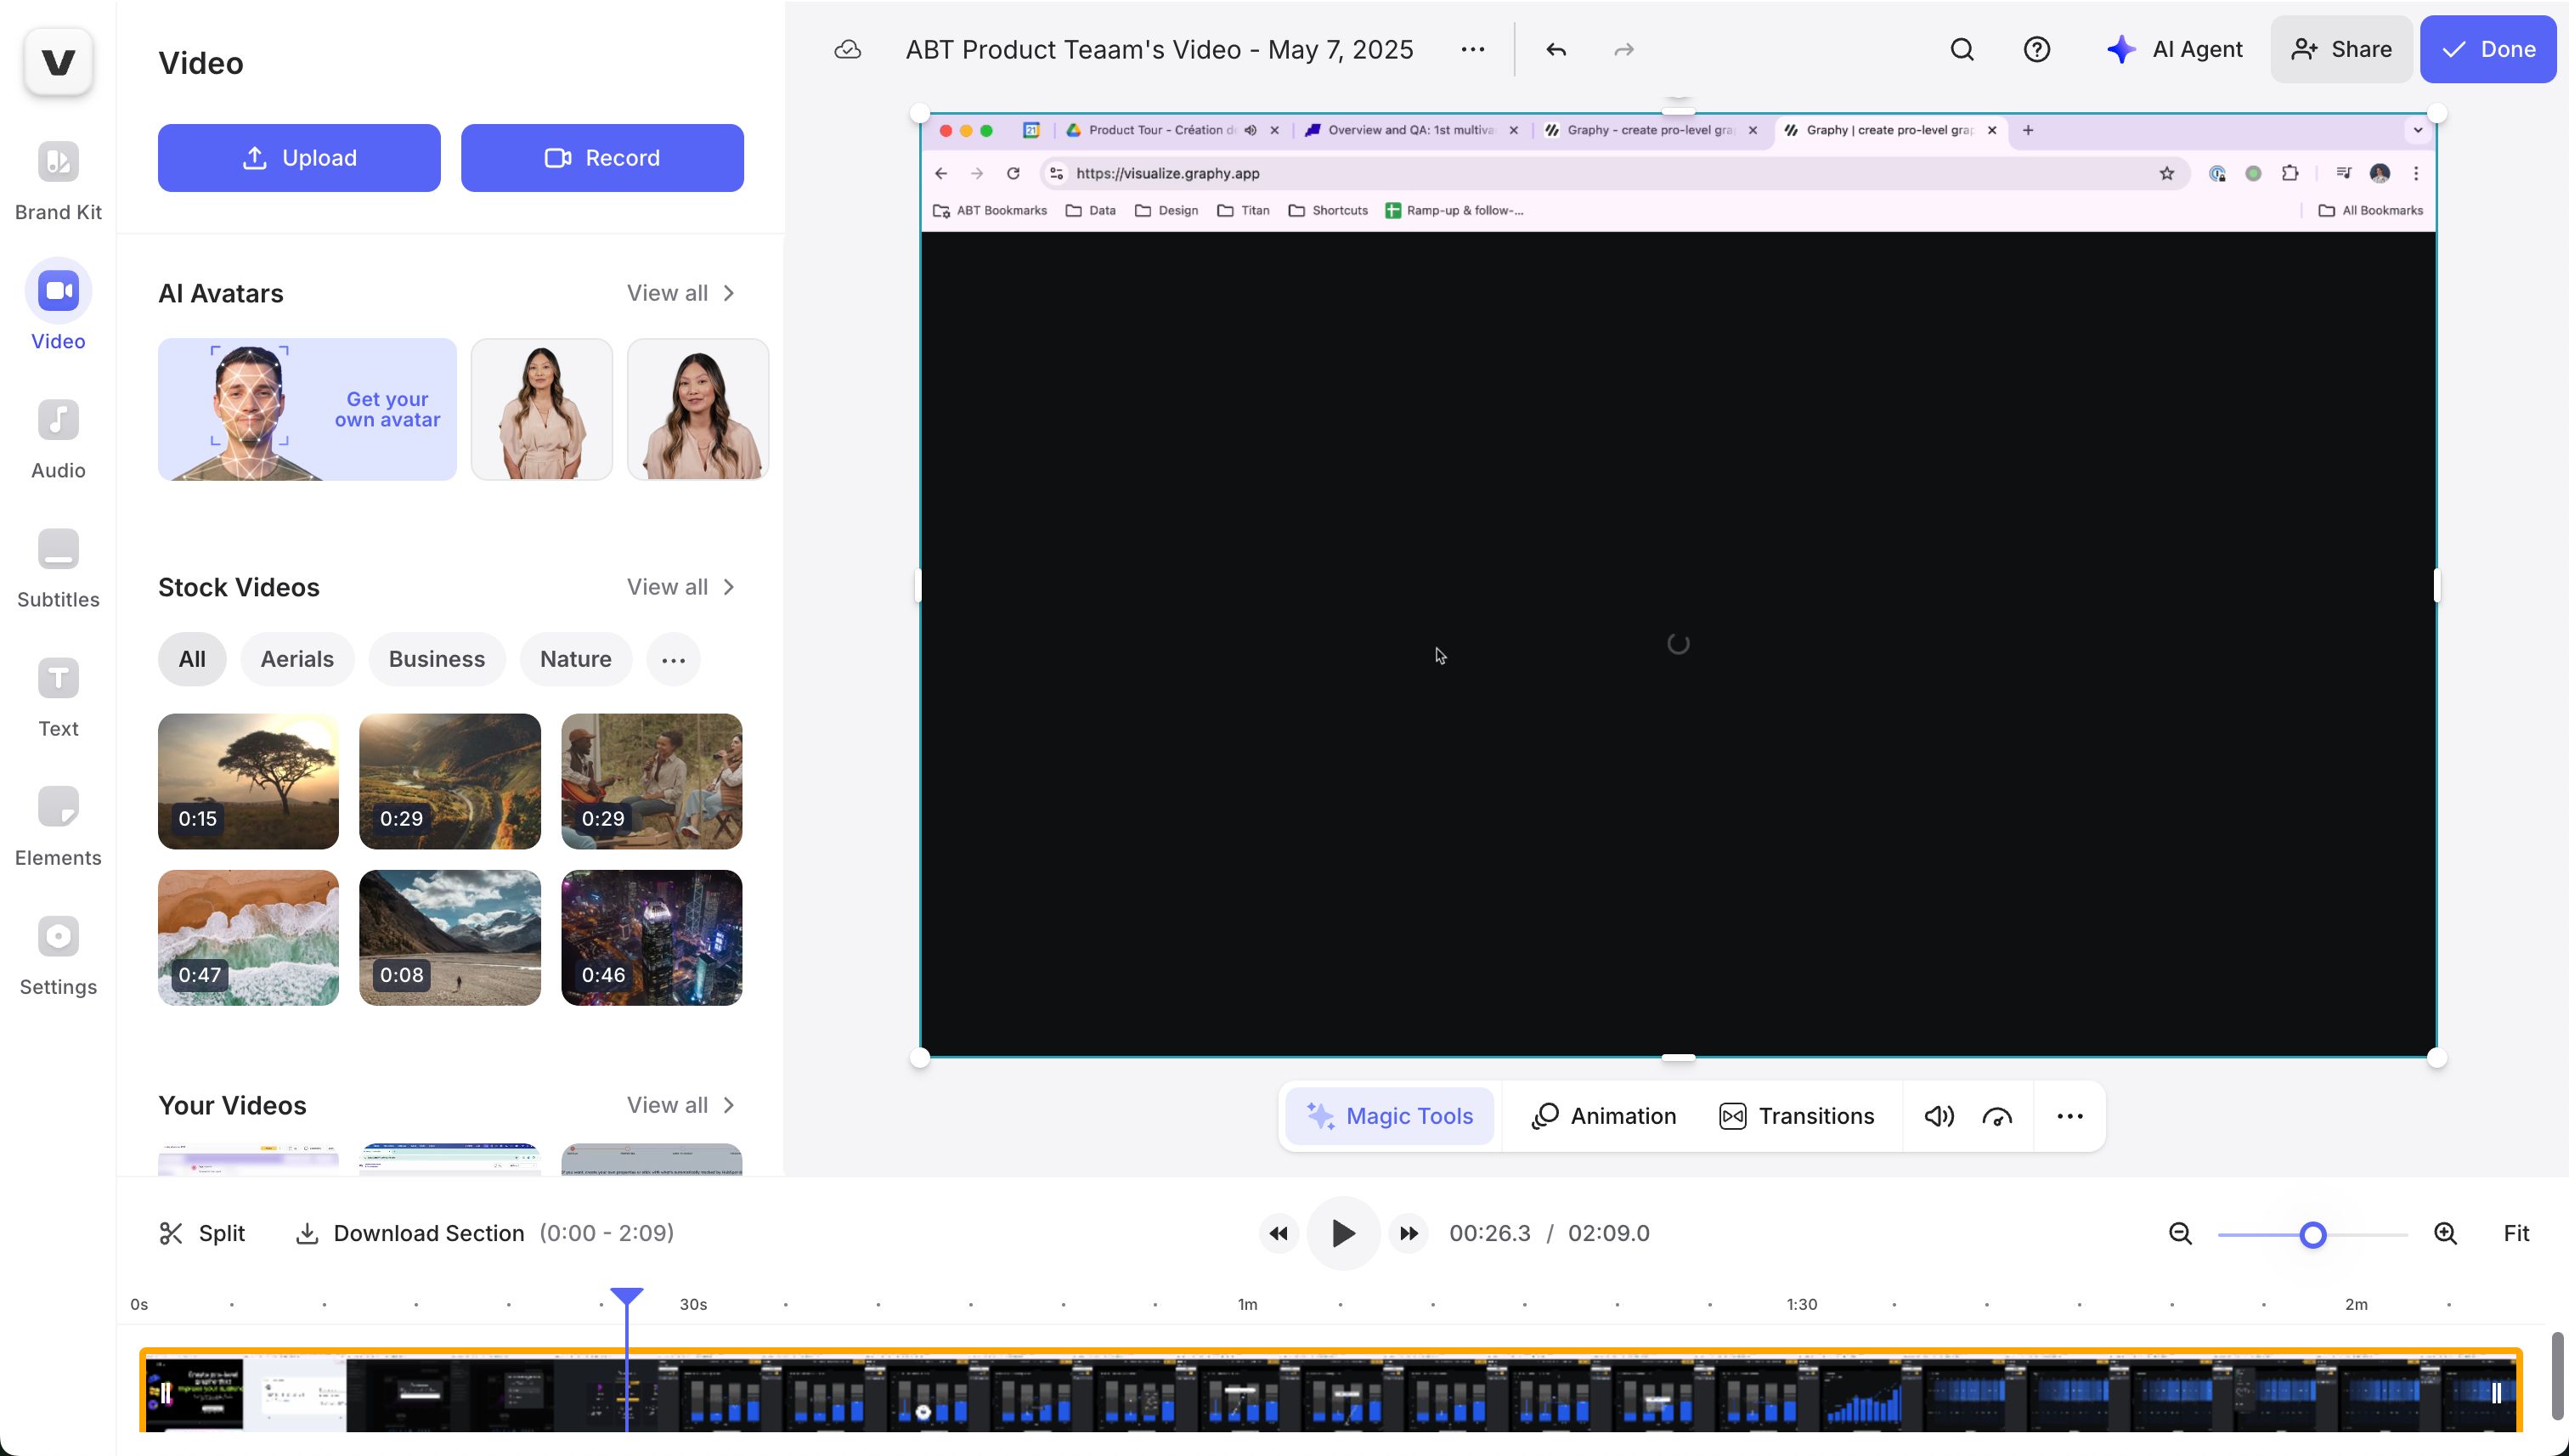Viewport: 2569px width, 1456px height.
Task: Click the clip volume speaker icon
Action: point(1939,1116)
